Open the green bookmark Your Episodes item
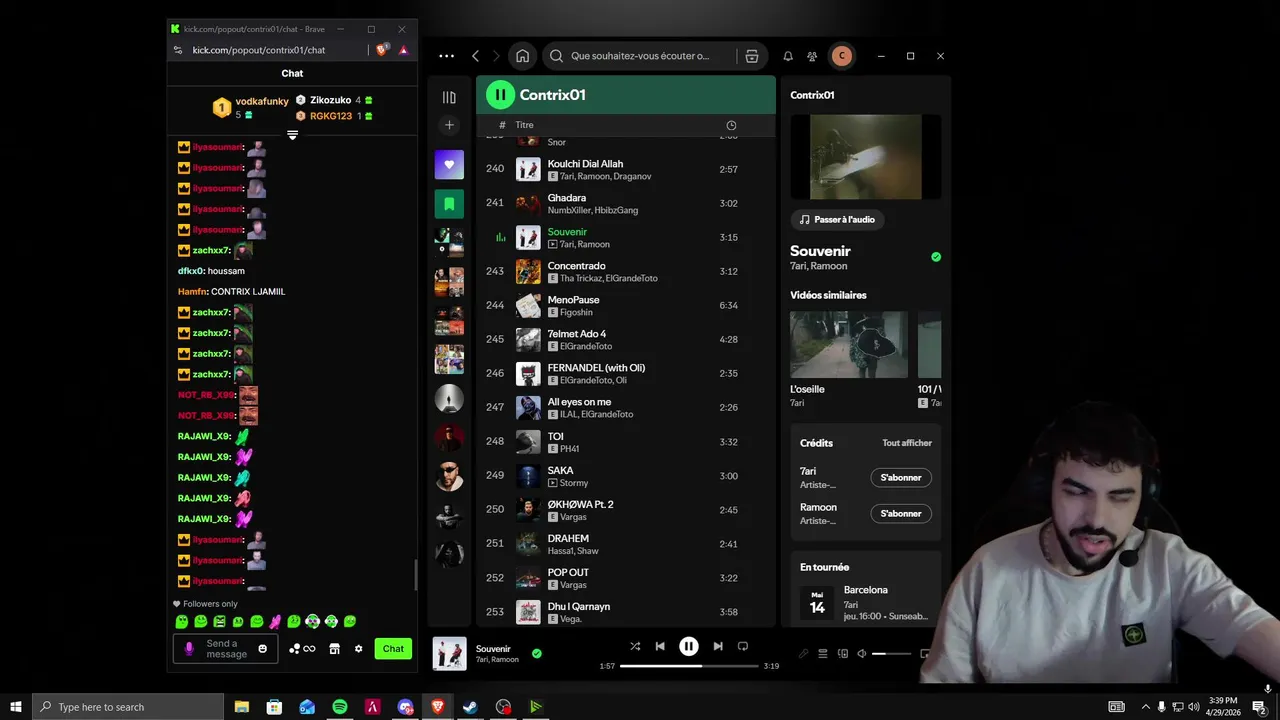The height and width of the screenshot is (720, 1280). tap(449, 204)
